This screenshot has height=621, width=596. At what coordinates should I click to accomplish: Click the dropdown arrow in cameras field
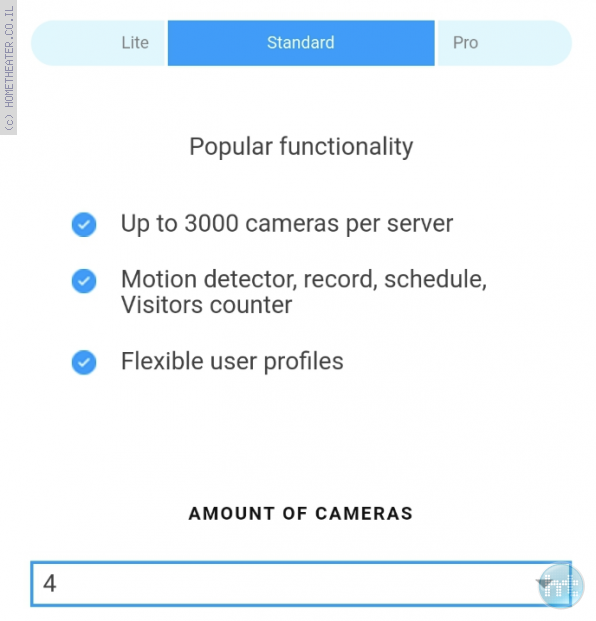coord(544,583)
